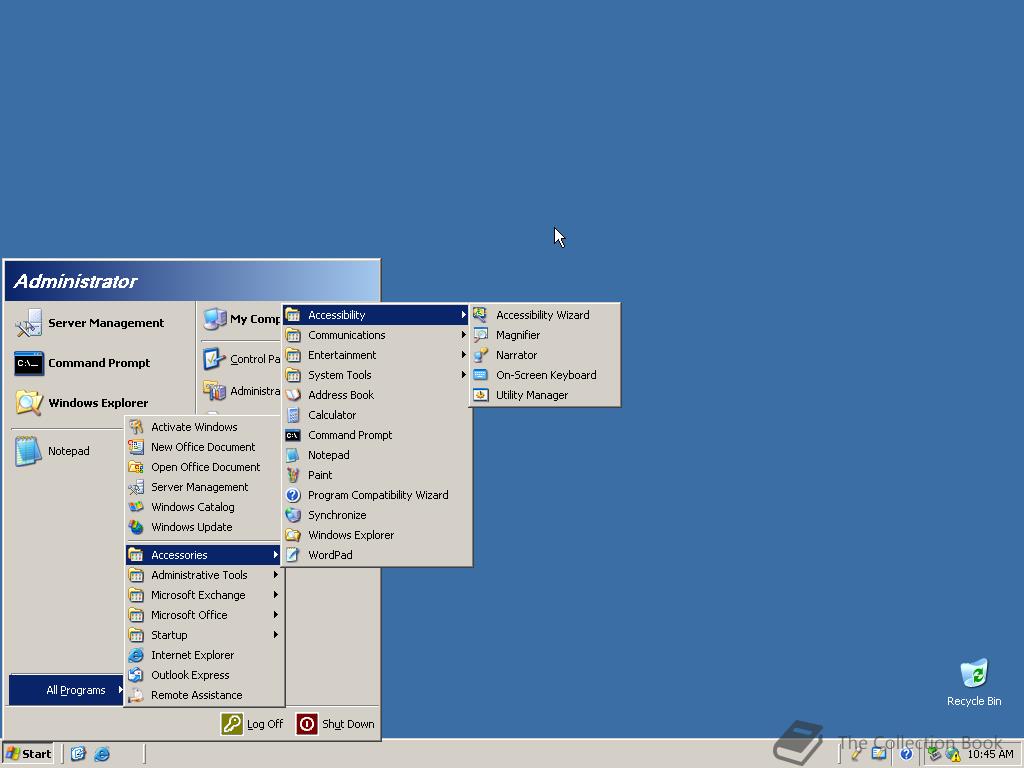This screenshot has height=768, width=1024.
Task: Click Show Desktop quick launch icon
Action: [78, 754]
